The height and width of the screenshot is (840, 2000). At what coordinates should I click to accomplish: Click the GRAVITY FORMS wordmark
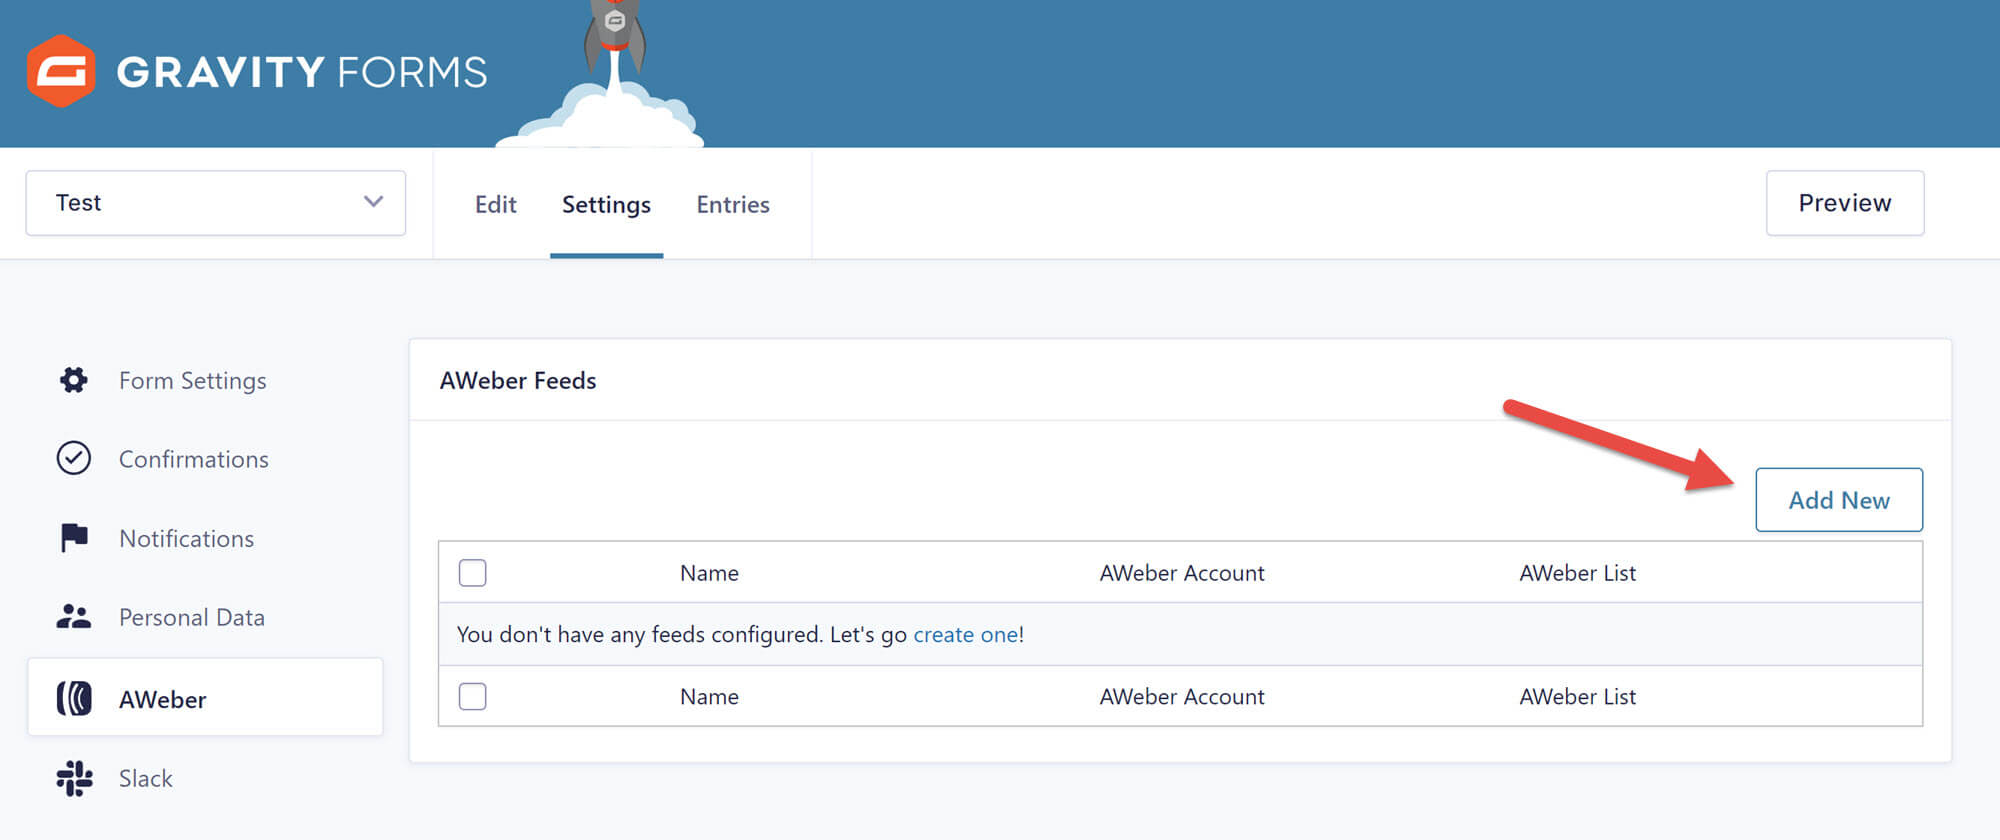302,72
